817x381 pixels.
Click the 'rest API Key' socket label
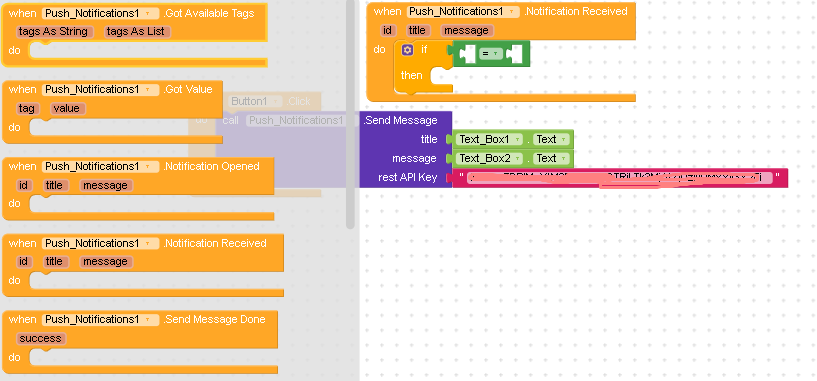tap(407, 178)
